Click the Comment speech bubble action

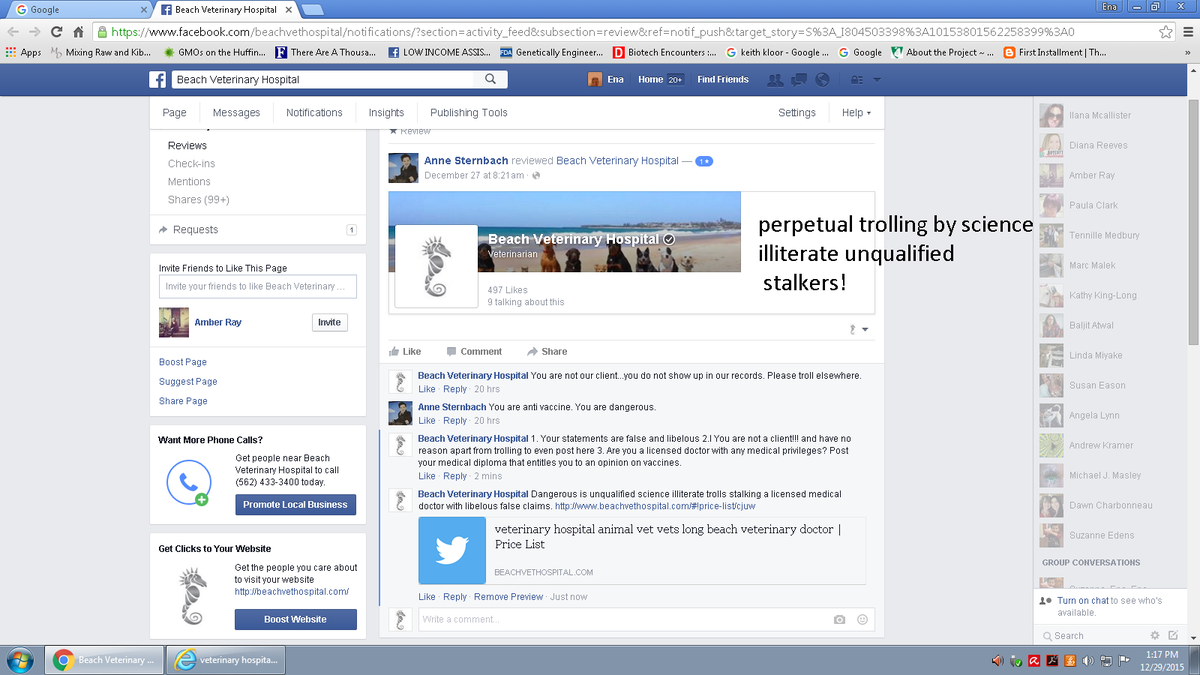(474, 351)
